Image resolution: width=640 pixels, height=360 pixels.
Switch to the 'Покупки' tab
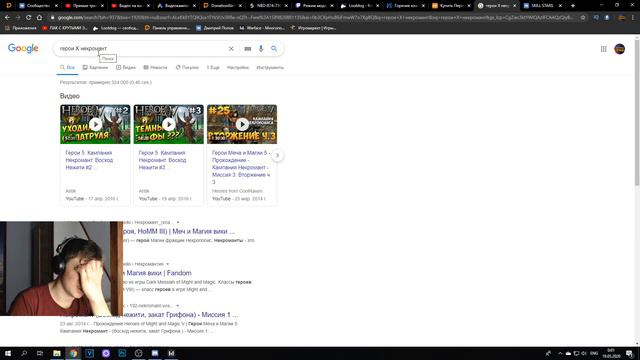tap(187, 67)
